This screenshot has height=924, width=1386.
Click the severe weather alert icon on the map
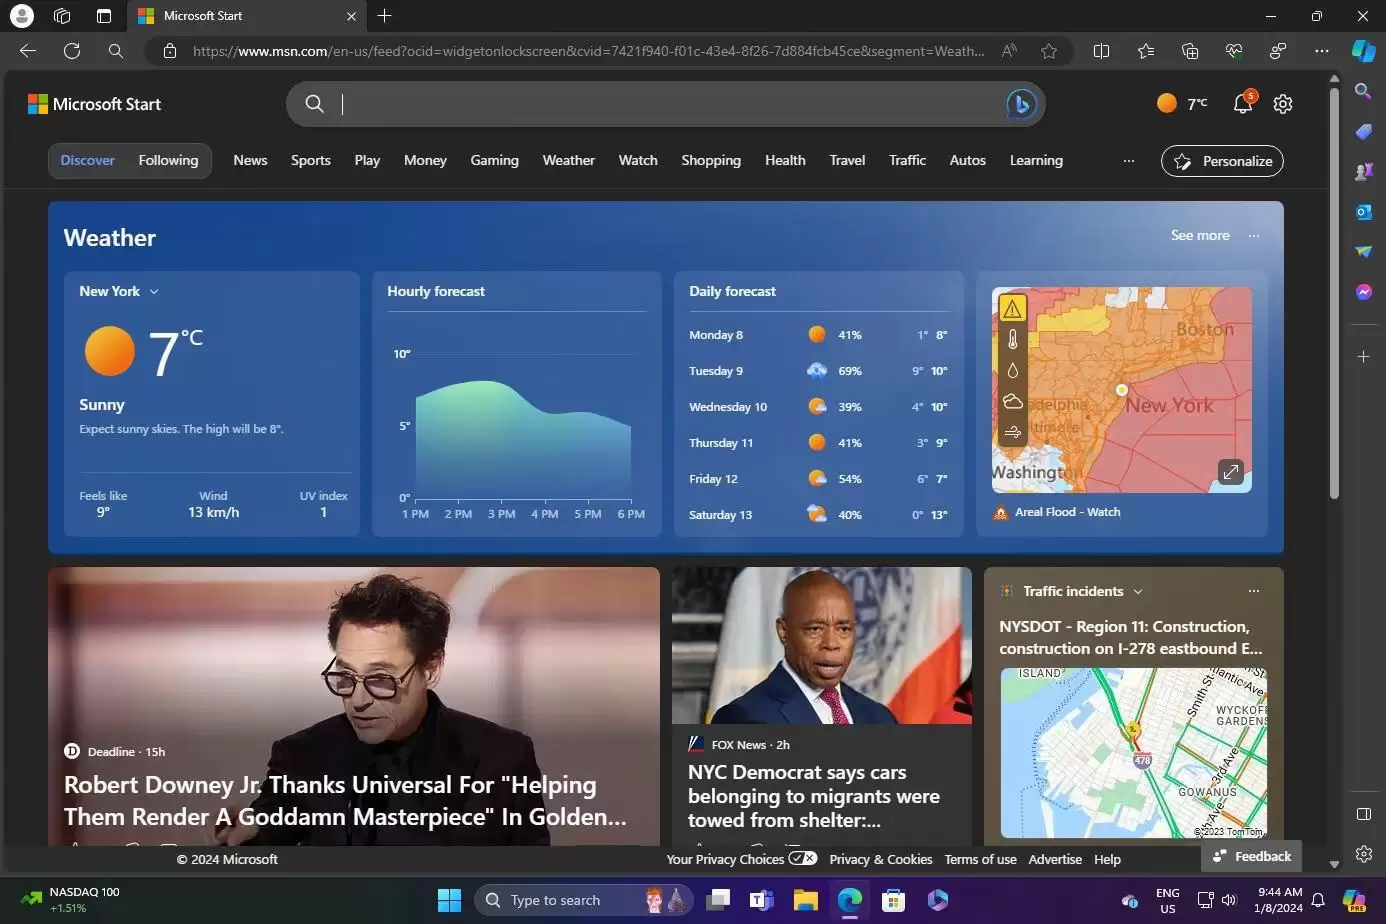tap(1012, 308)
